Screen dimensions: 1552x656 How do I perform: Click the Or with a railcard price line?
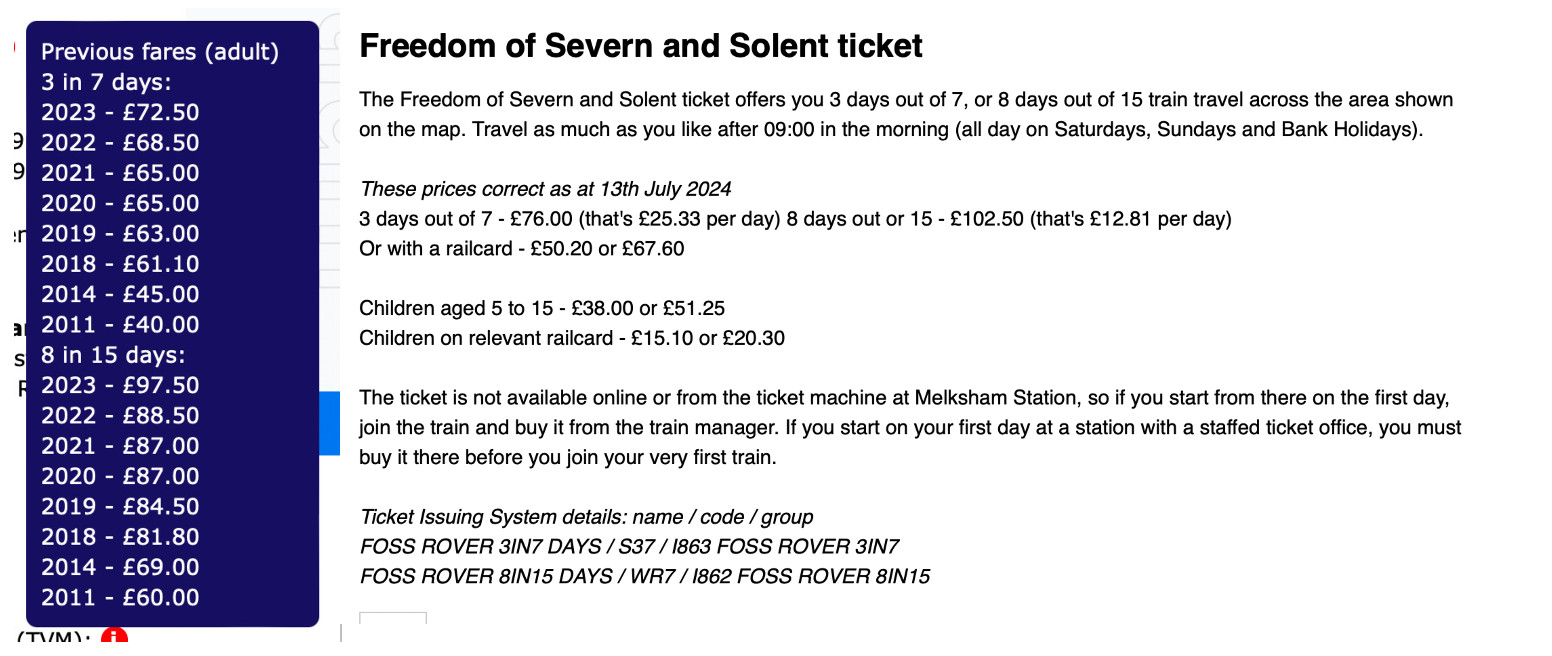click(x=521, y=248)
